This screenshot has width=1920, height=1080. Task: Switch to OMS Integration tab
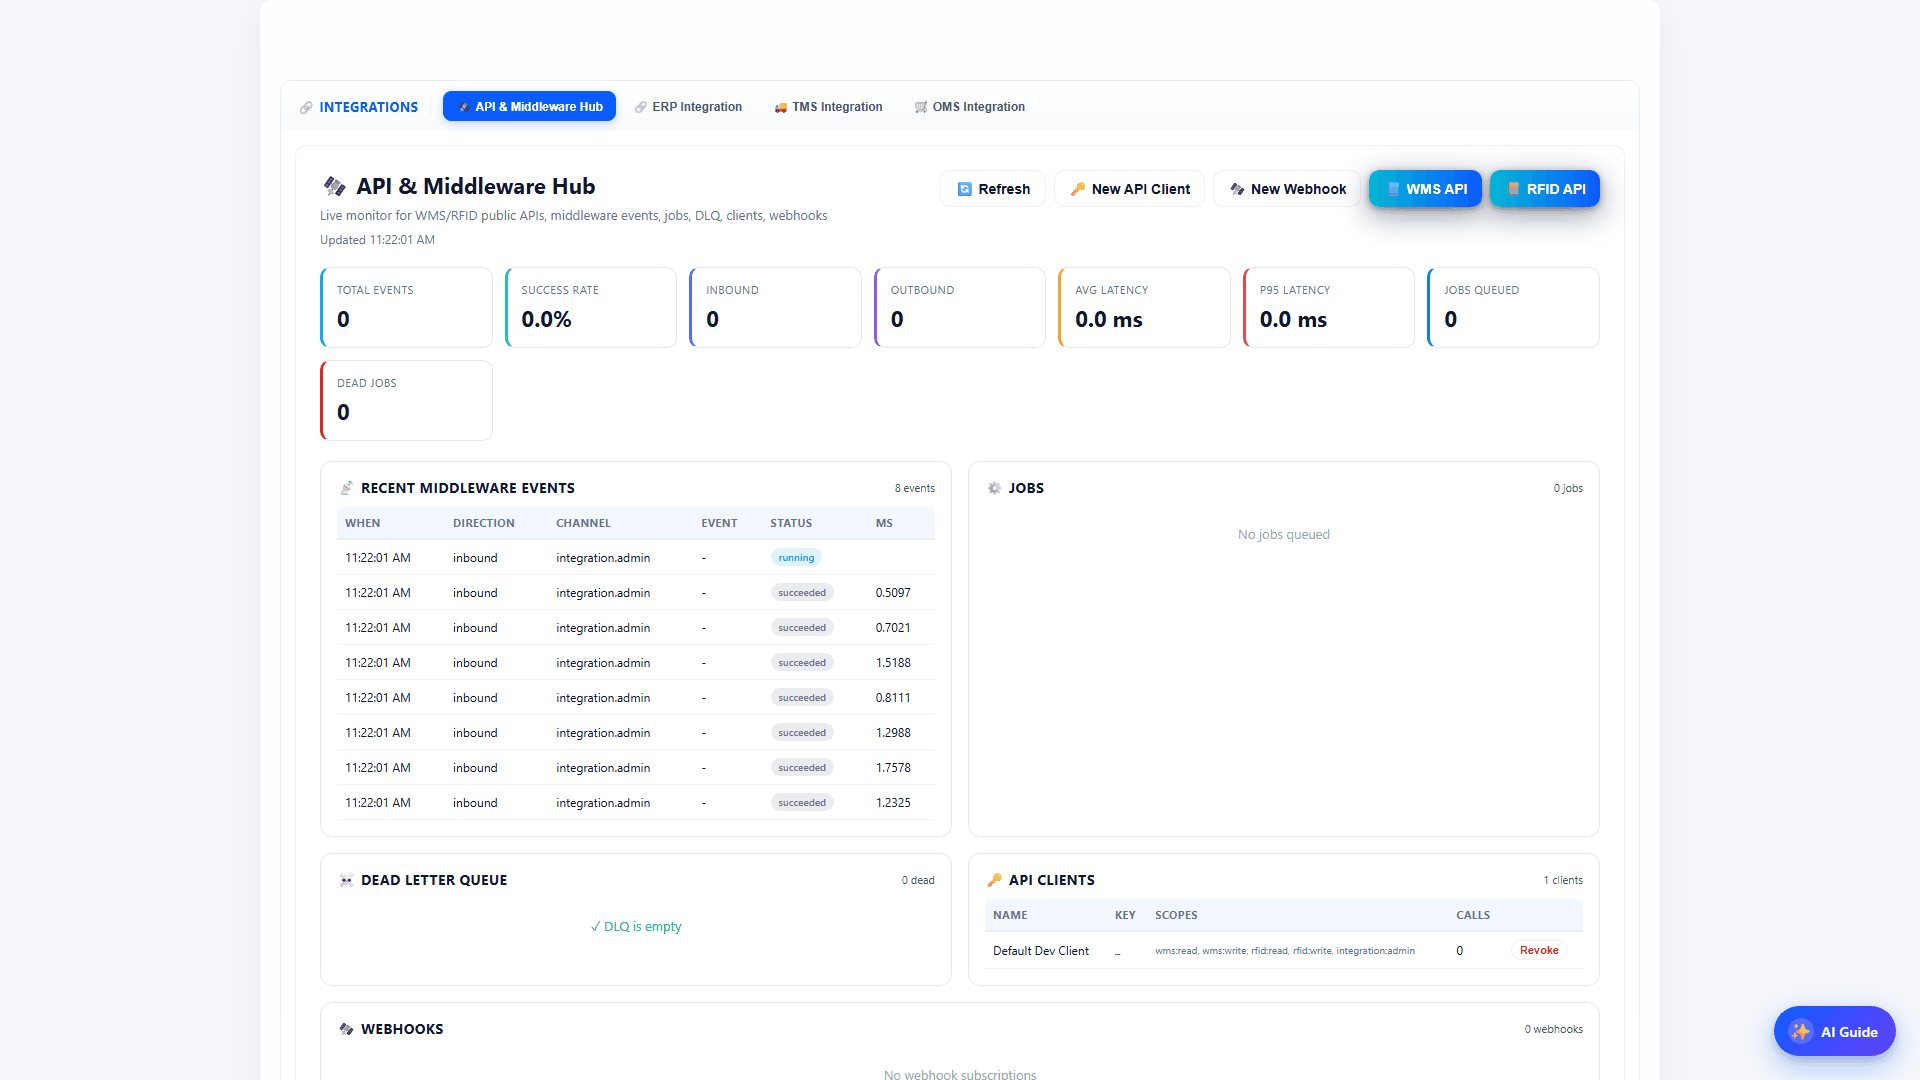coord(969,107)
